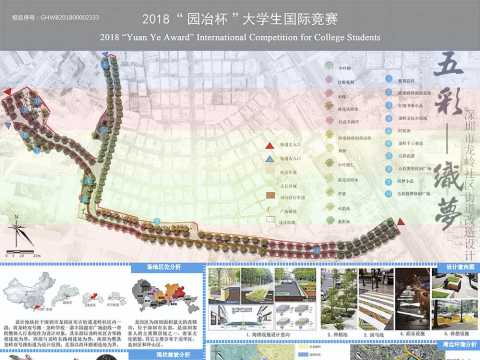This screenshot has width=480, height=360.
Task: Click the caption '1. 海绵设施设计意向'
Action: click(x=268, y=334)
